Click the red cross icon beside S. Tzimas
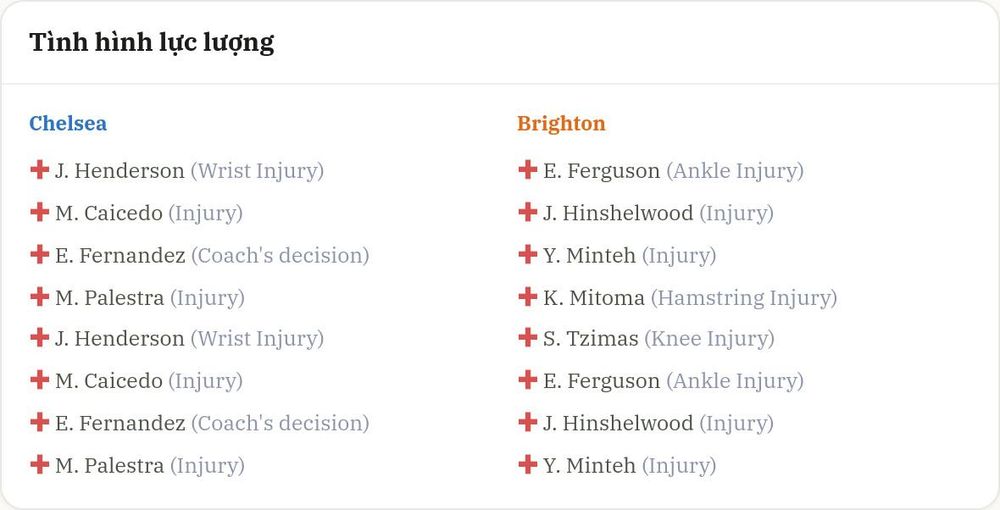This screenshot has width=1000, height=510. click(527, 337)
